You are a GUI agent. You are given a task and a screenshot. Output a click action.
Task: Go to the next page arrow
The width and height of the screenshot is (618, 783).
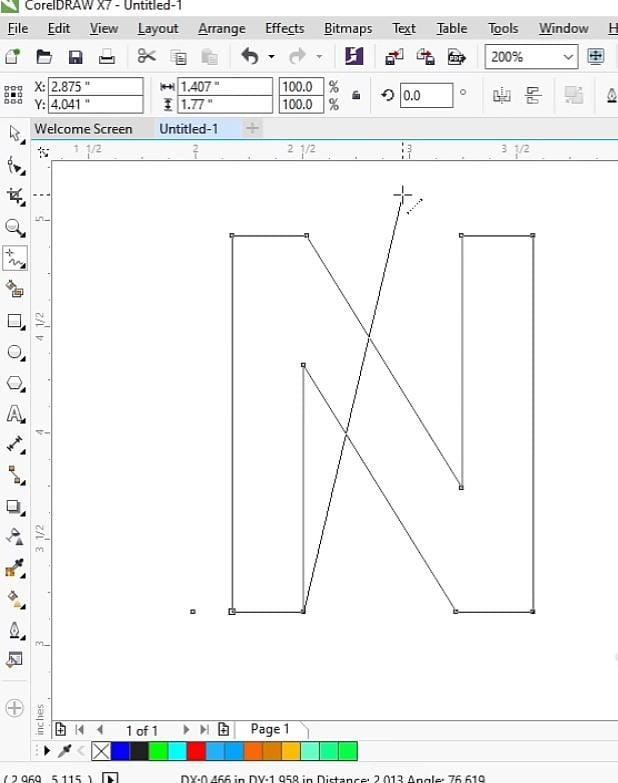186,730
